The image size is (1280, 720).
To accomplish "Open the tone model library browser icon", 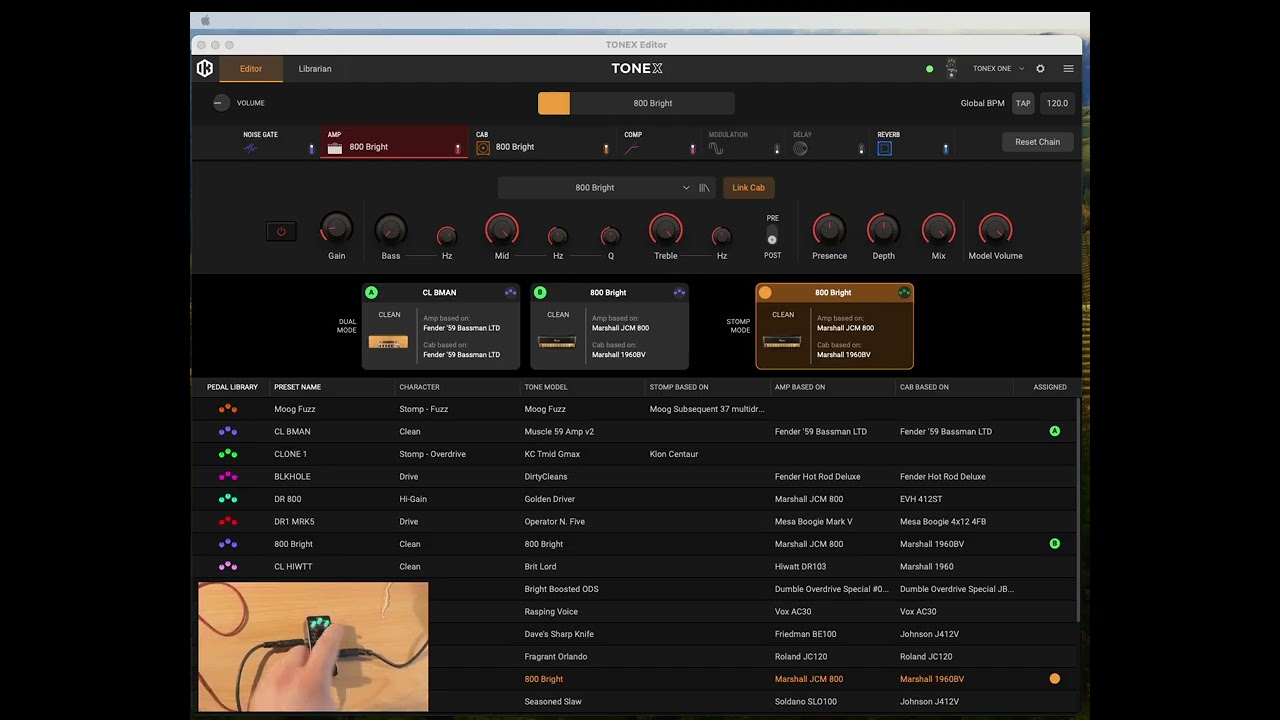I will [x=704, y=188].
